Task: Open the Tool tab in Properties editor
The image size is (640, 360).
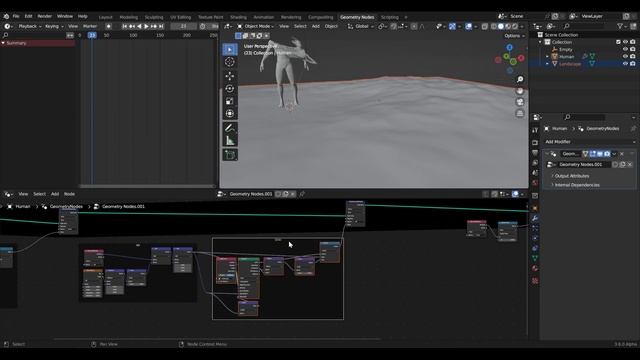Action: 535,130
